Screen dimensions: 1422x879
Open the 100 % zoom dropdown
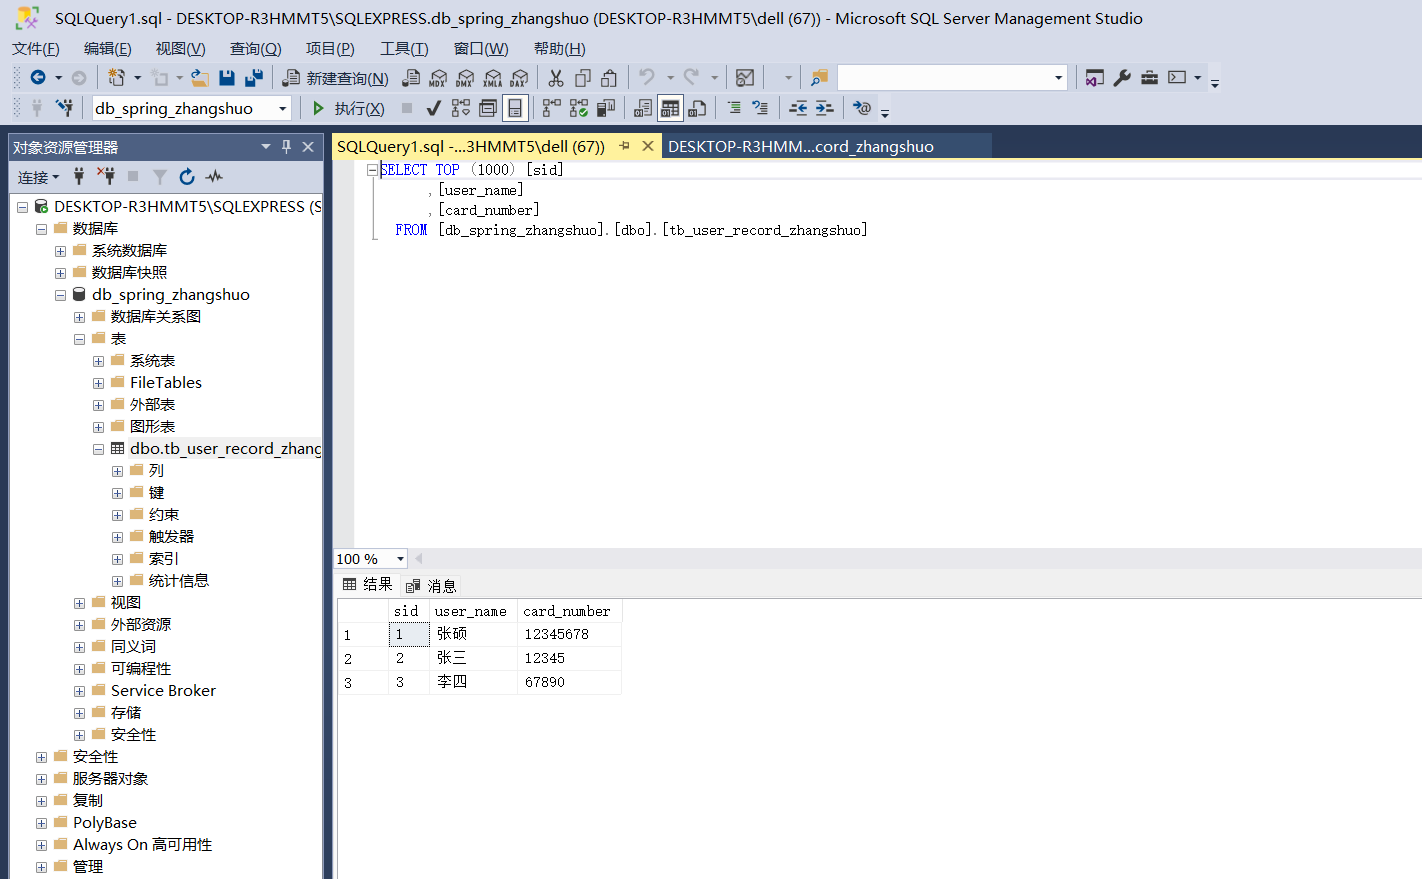click(400, 559)
